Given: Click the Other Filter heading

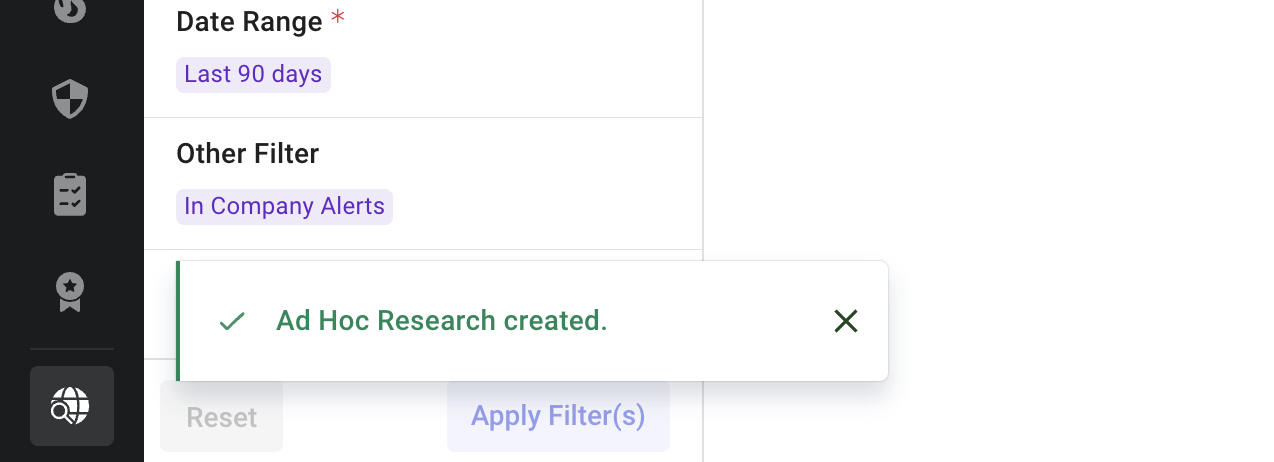Looking at the screenshot, I should [x=247, y=154].
